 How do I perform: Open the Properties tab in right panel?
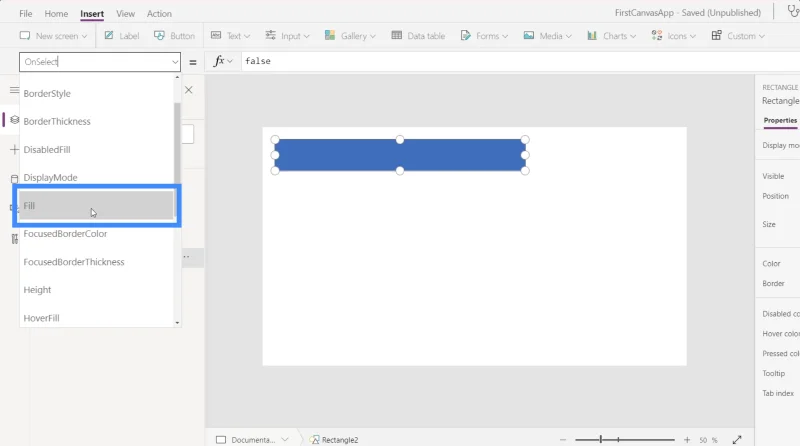(780, 120)
